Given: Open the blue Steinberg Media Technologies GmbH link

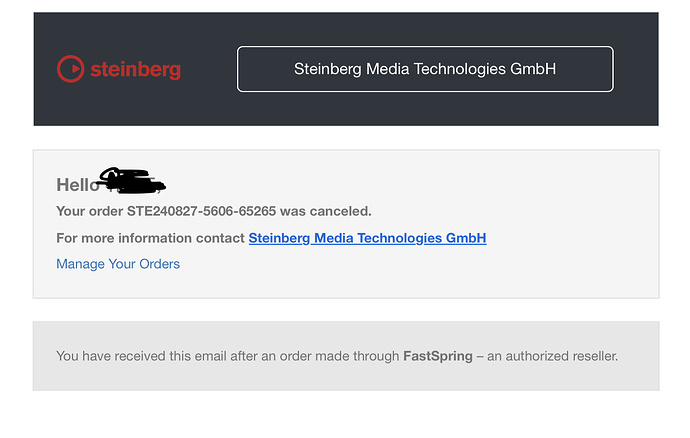Looking at the screenshot, I should (367, 238).
